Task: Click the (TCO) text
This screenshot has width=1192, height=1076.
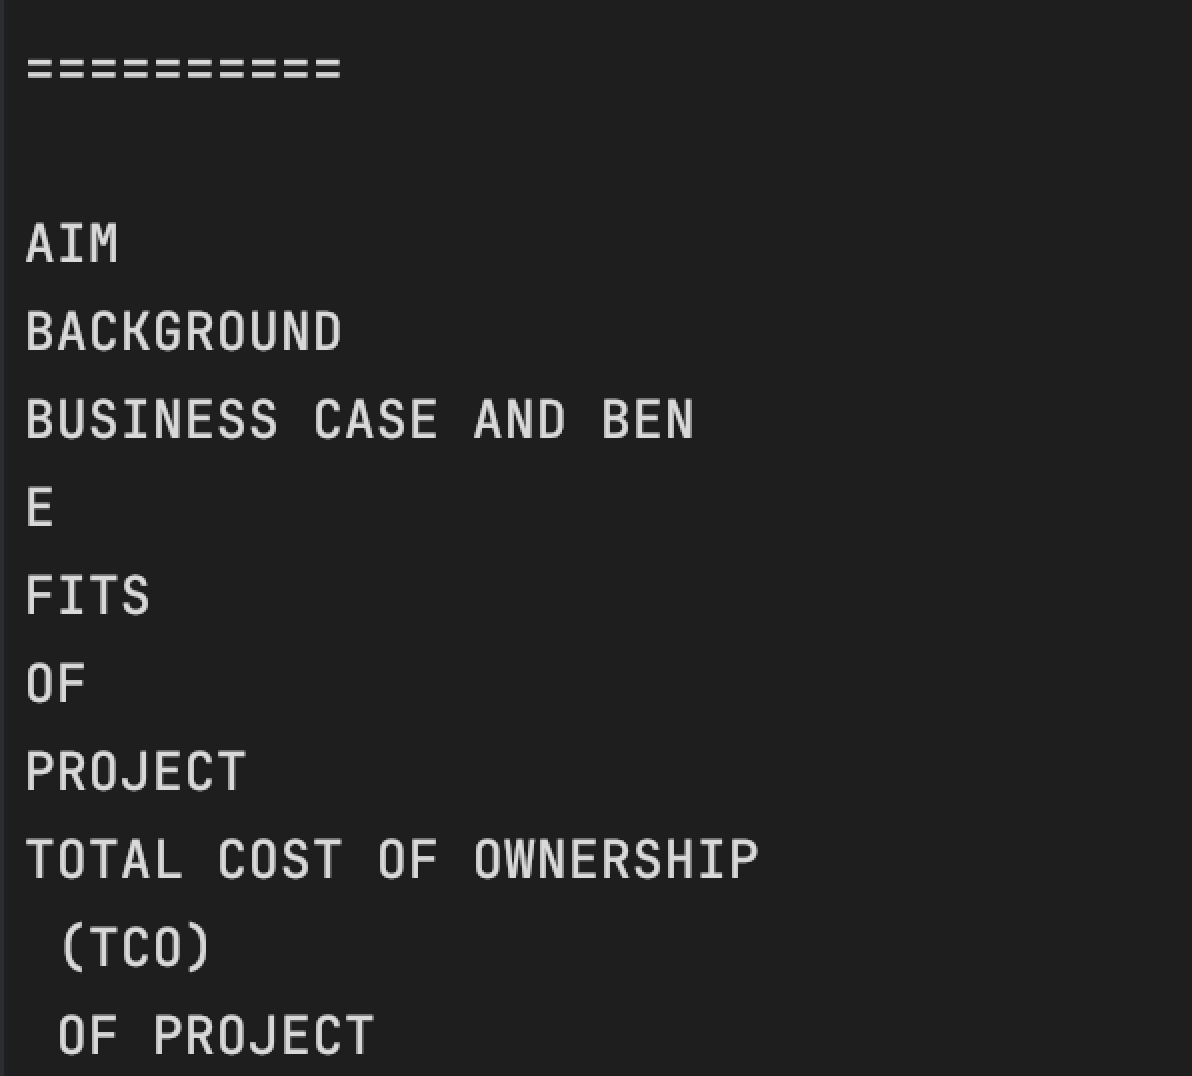Action: point(135,947)
